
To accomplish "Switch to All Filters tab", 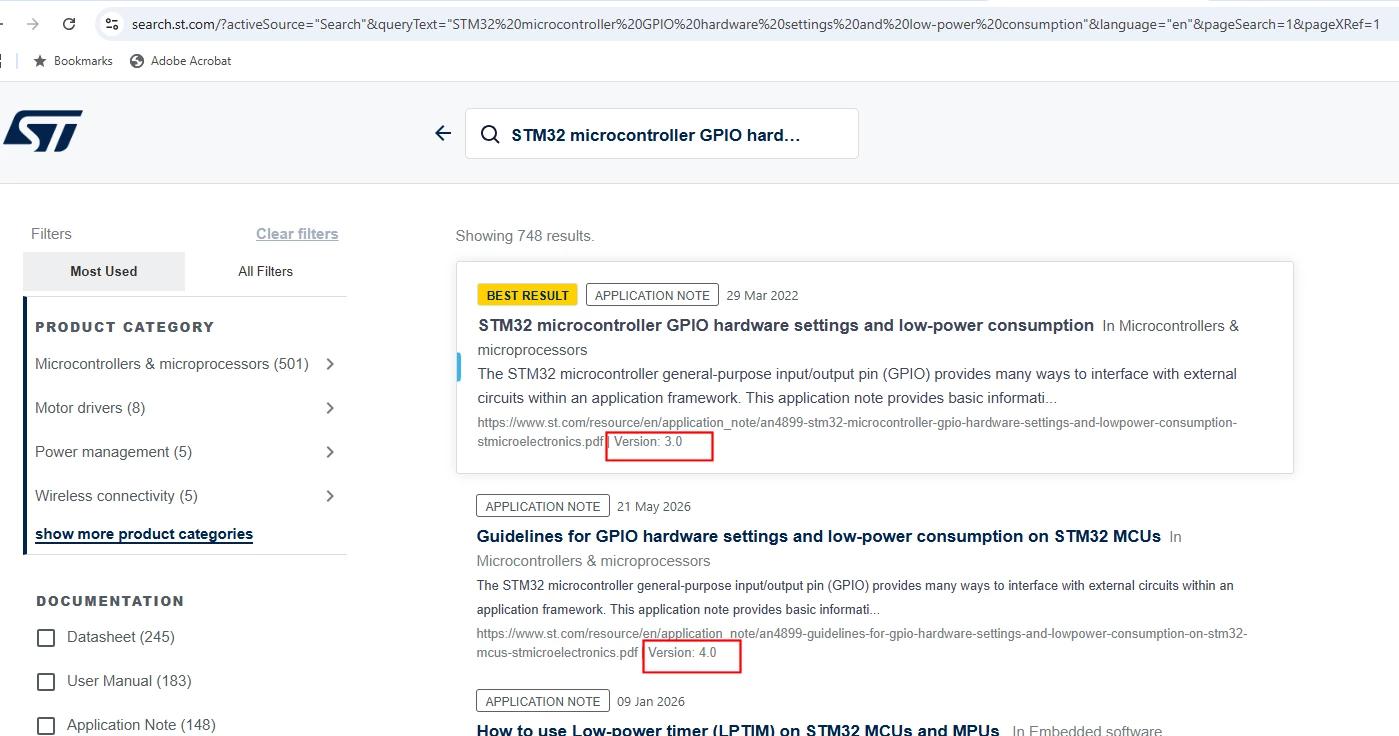I will coord(266,271).
